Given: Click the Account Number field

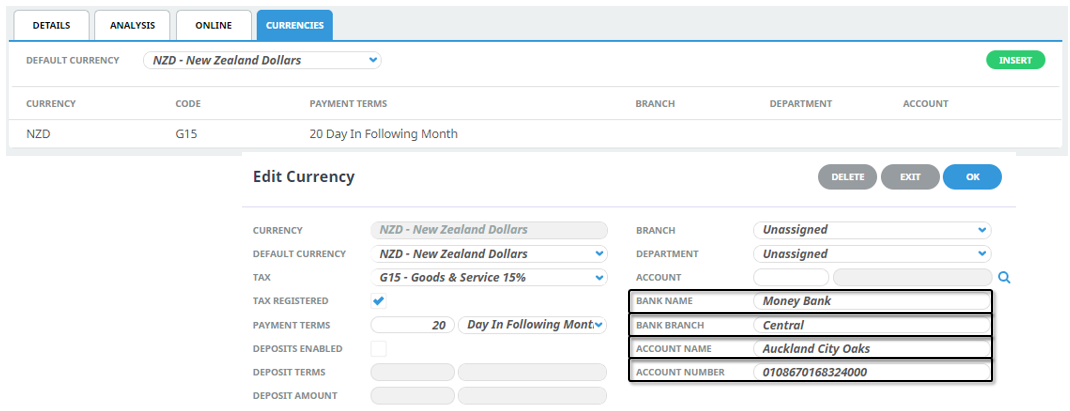Looking at the screenshot, I should tap(870, 372).
